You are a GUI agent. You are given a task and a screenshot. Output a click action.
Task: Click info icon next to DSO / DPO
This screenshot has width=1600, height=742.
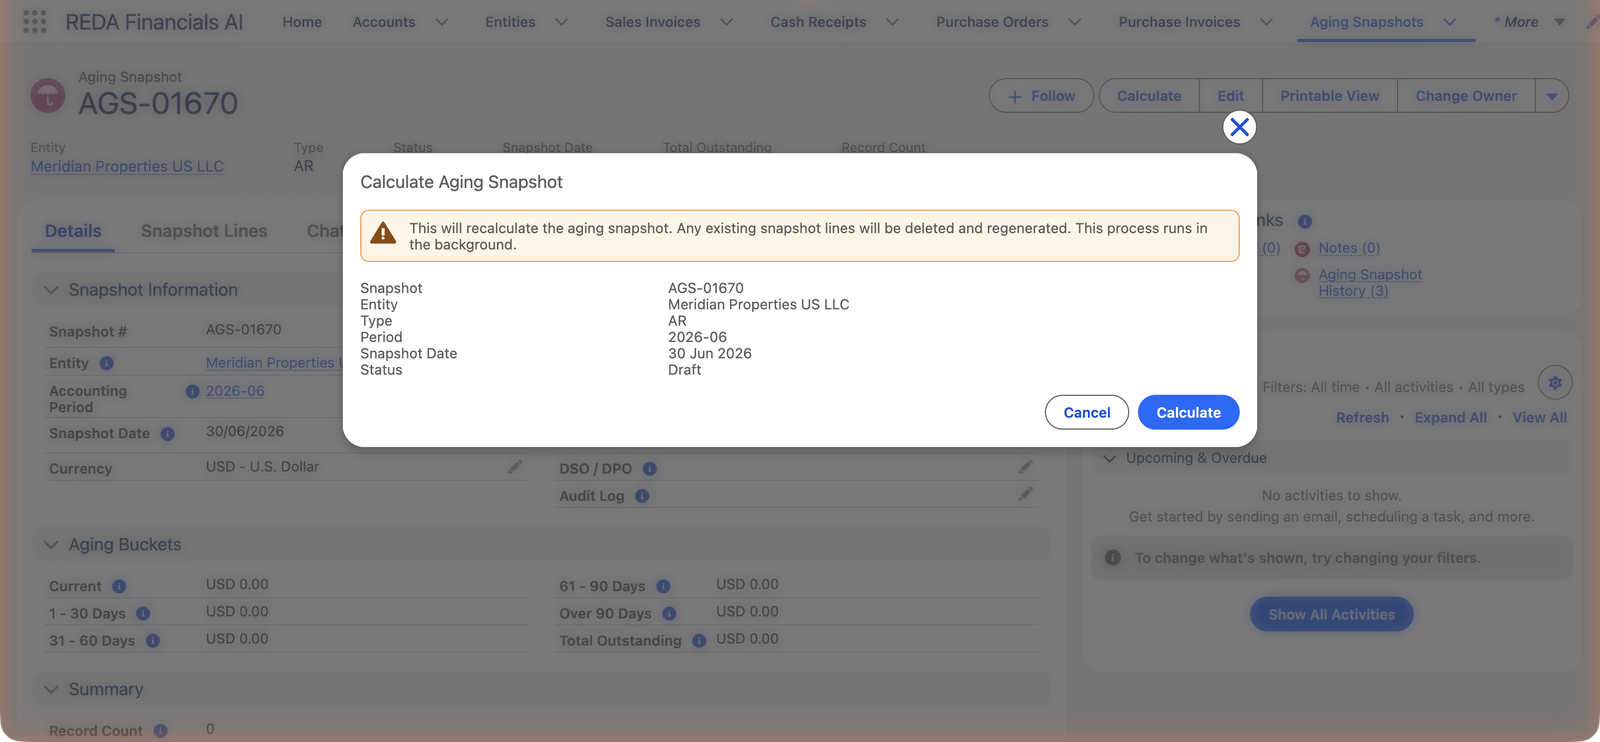coord(649,469)
